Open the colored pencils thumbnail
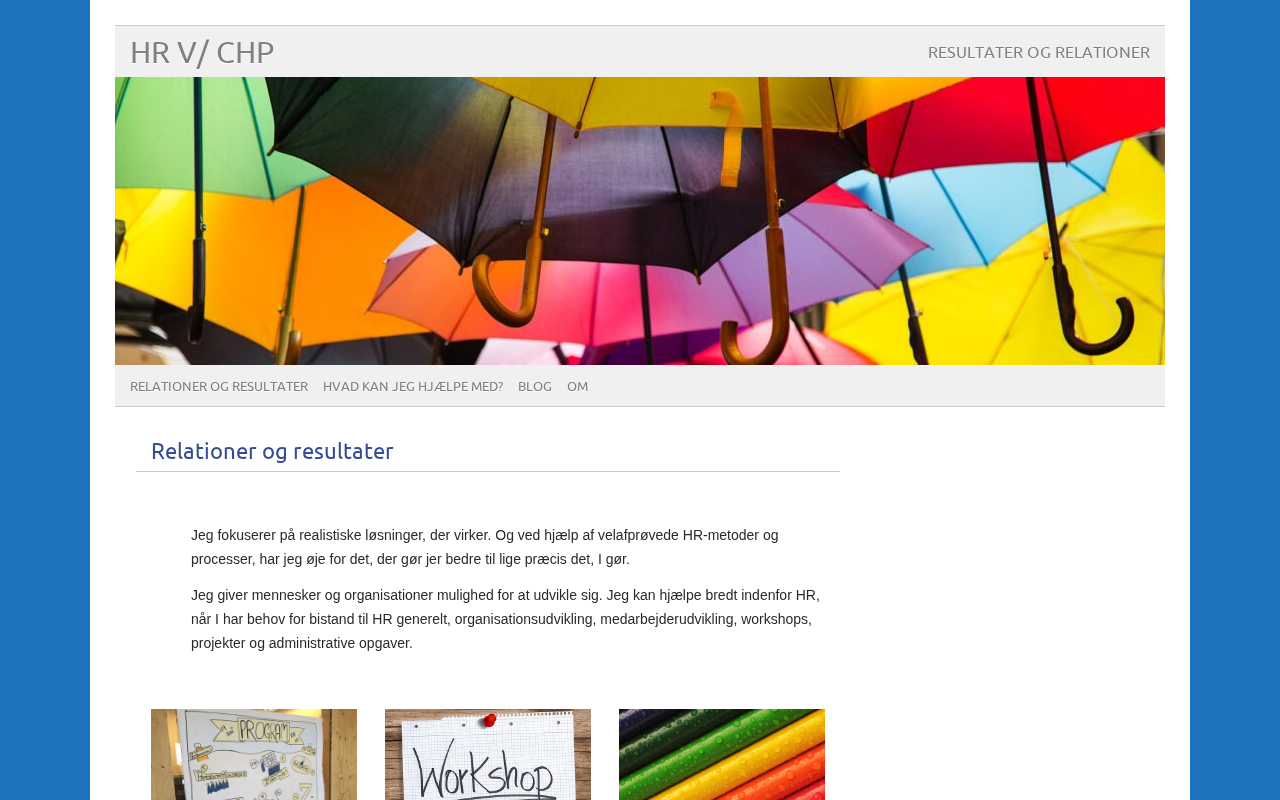Viewport: 1280px width, 800px height. 722,754
